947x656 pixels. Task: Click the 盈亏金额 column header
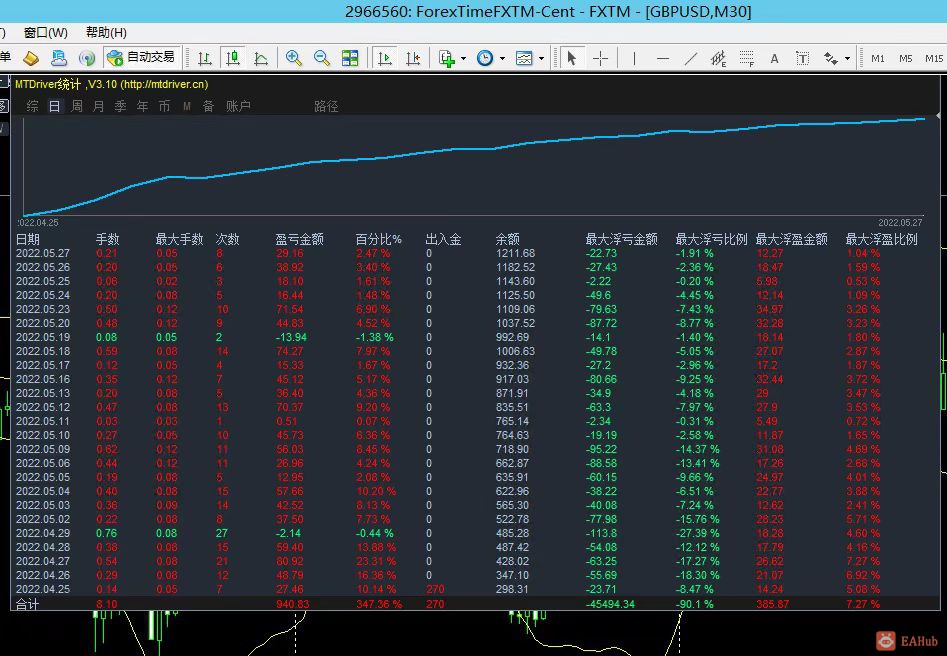coord(300,239)
